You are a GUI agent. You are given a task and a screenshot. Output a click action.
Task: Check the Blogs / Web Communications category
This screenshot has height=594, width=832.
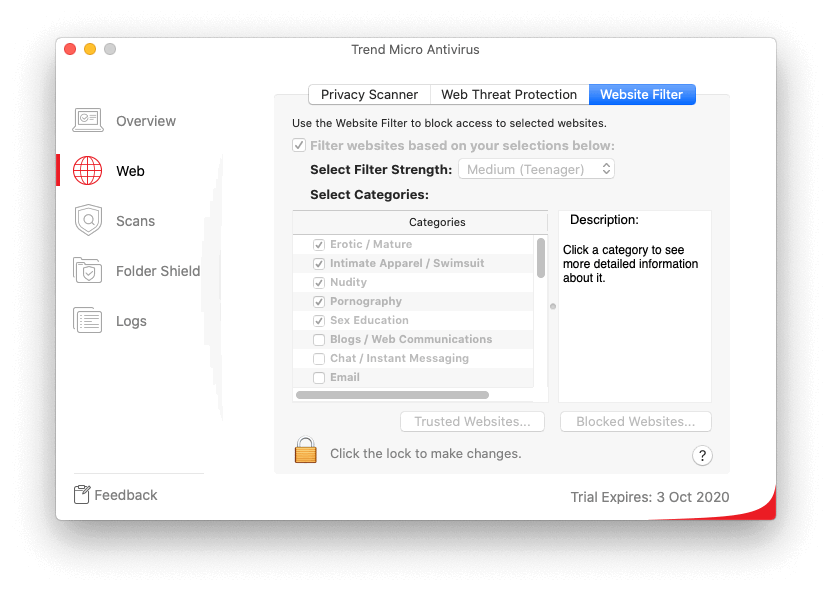point(319,340)
